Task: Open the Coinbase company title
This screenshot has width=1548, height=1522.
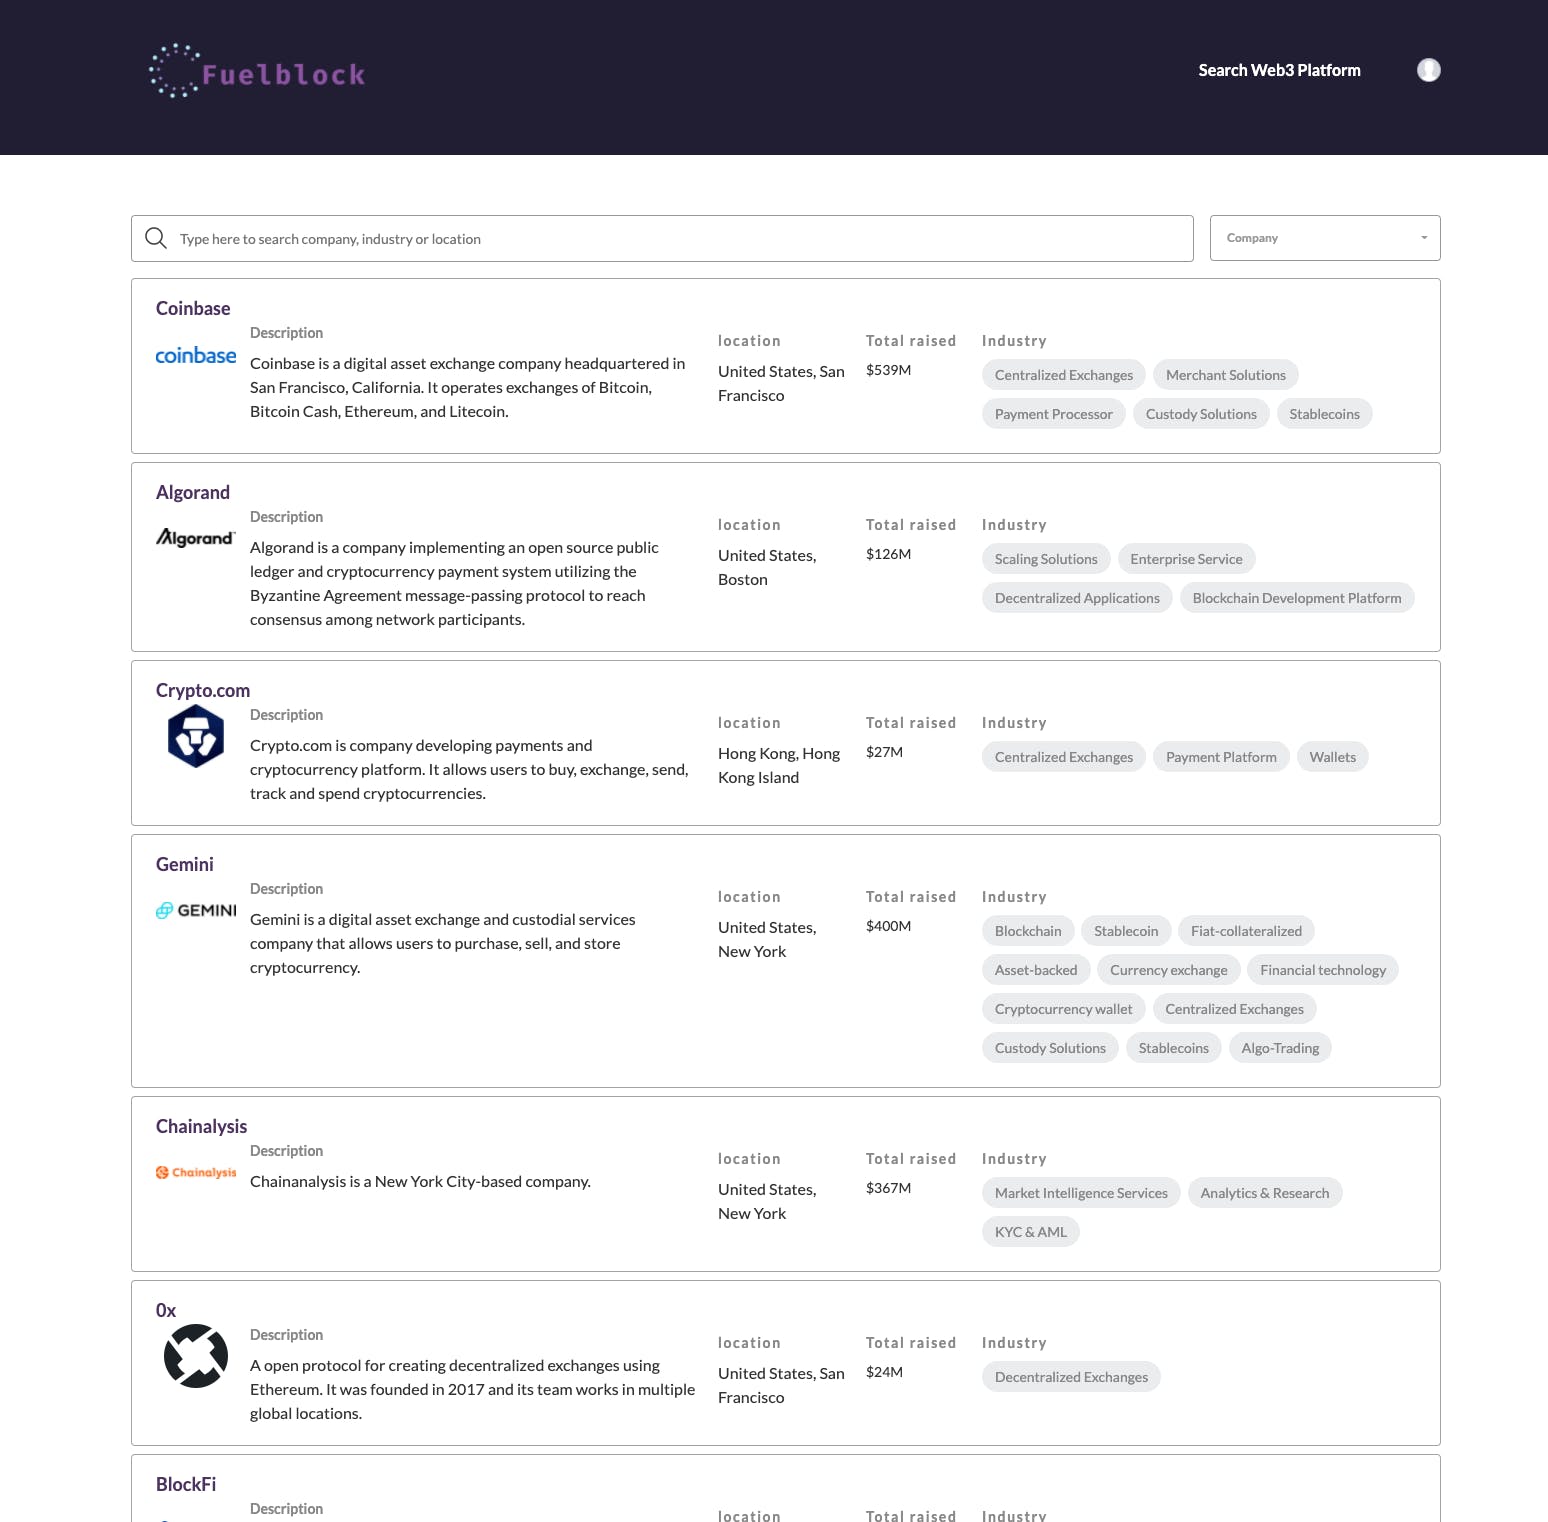Action: tap(193, 308)
